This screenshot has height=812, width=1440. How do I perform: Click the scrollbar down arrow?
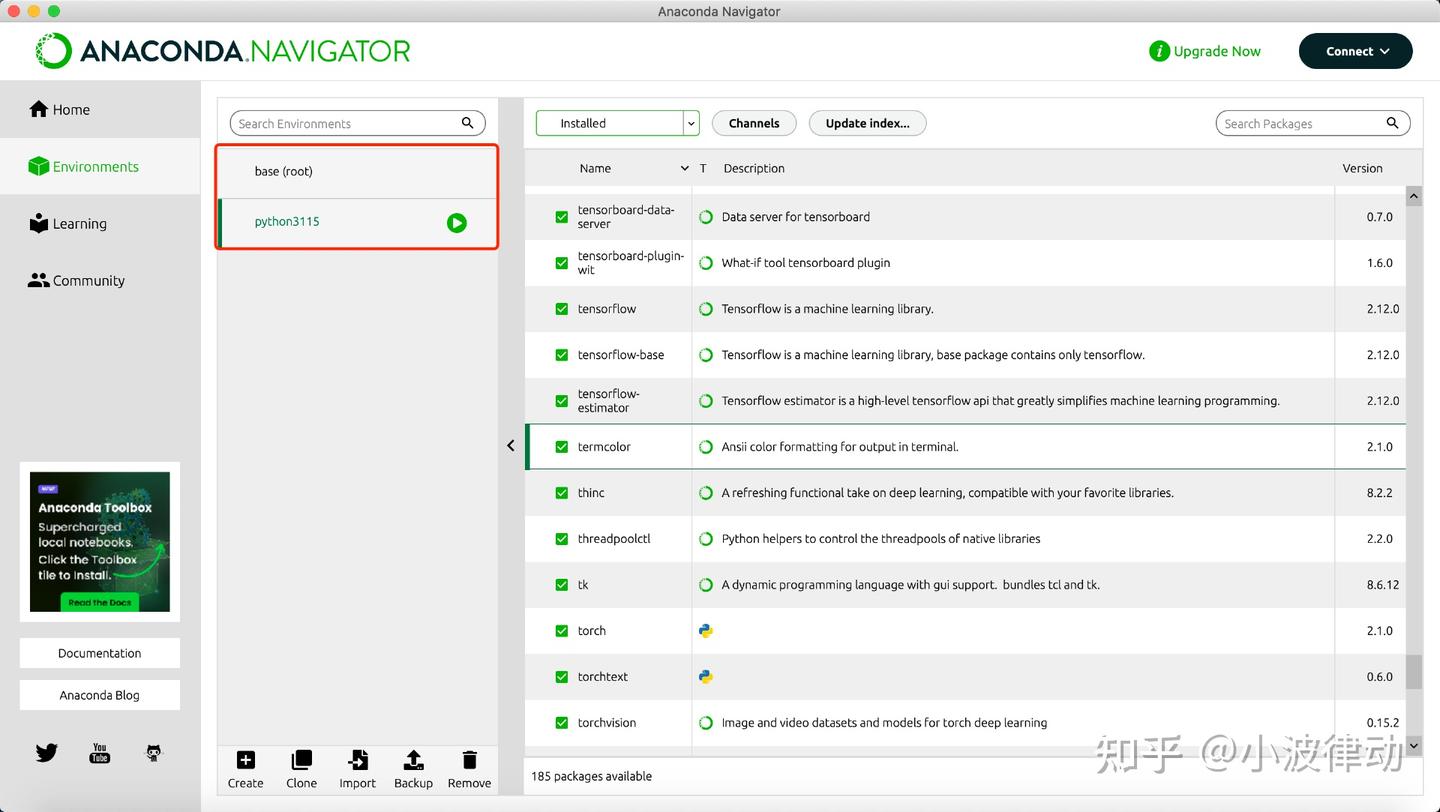(x=1414, y=745)
